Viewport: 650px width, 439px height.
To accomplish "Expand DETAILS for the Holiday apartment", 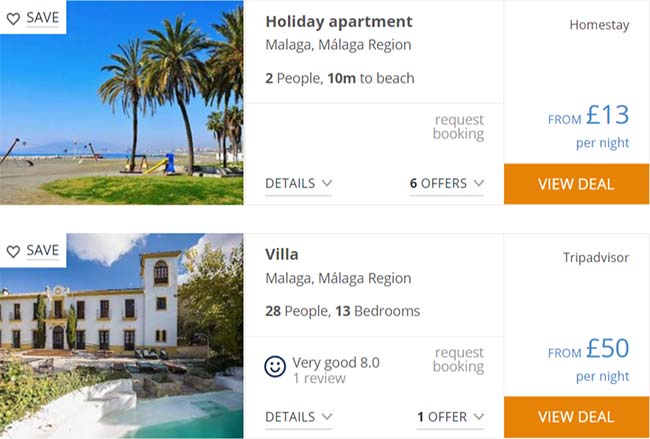I will pos(298,183).
